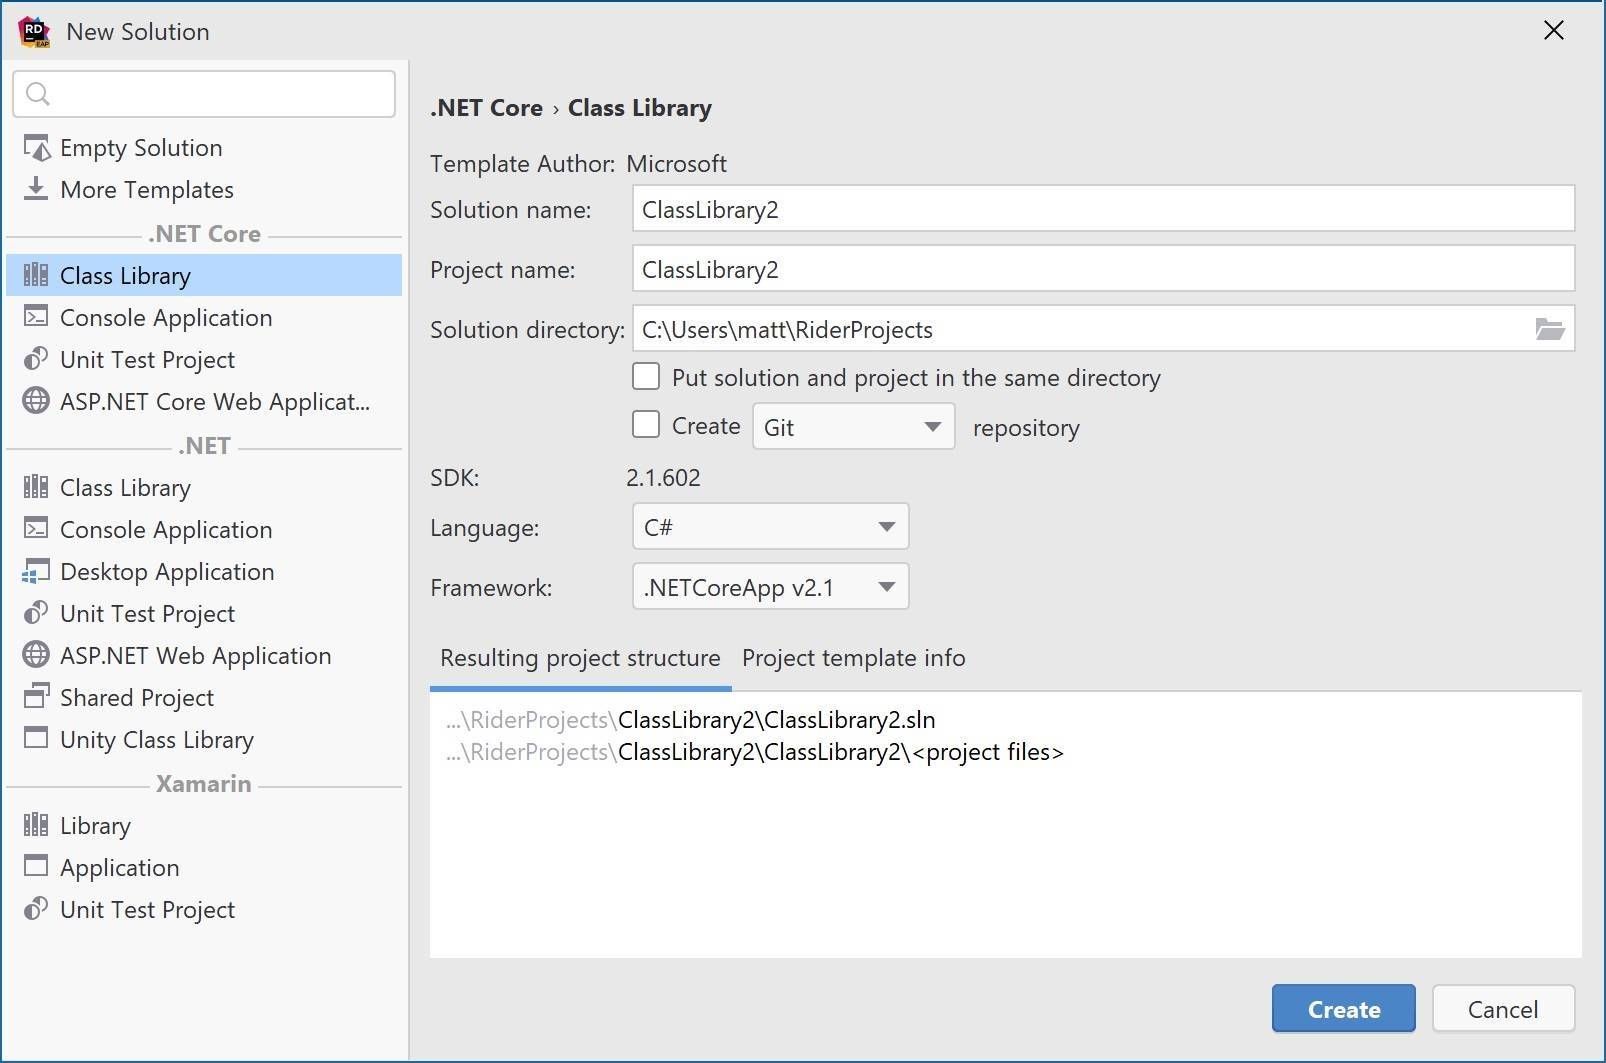
Task: Select the Resulting project structure tab
Action: 579,658
